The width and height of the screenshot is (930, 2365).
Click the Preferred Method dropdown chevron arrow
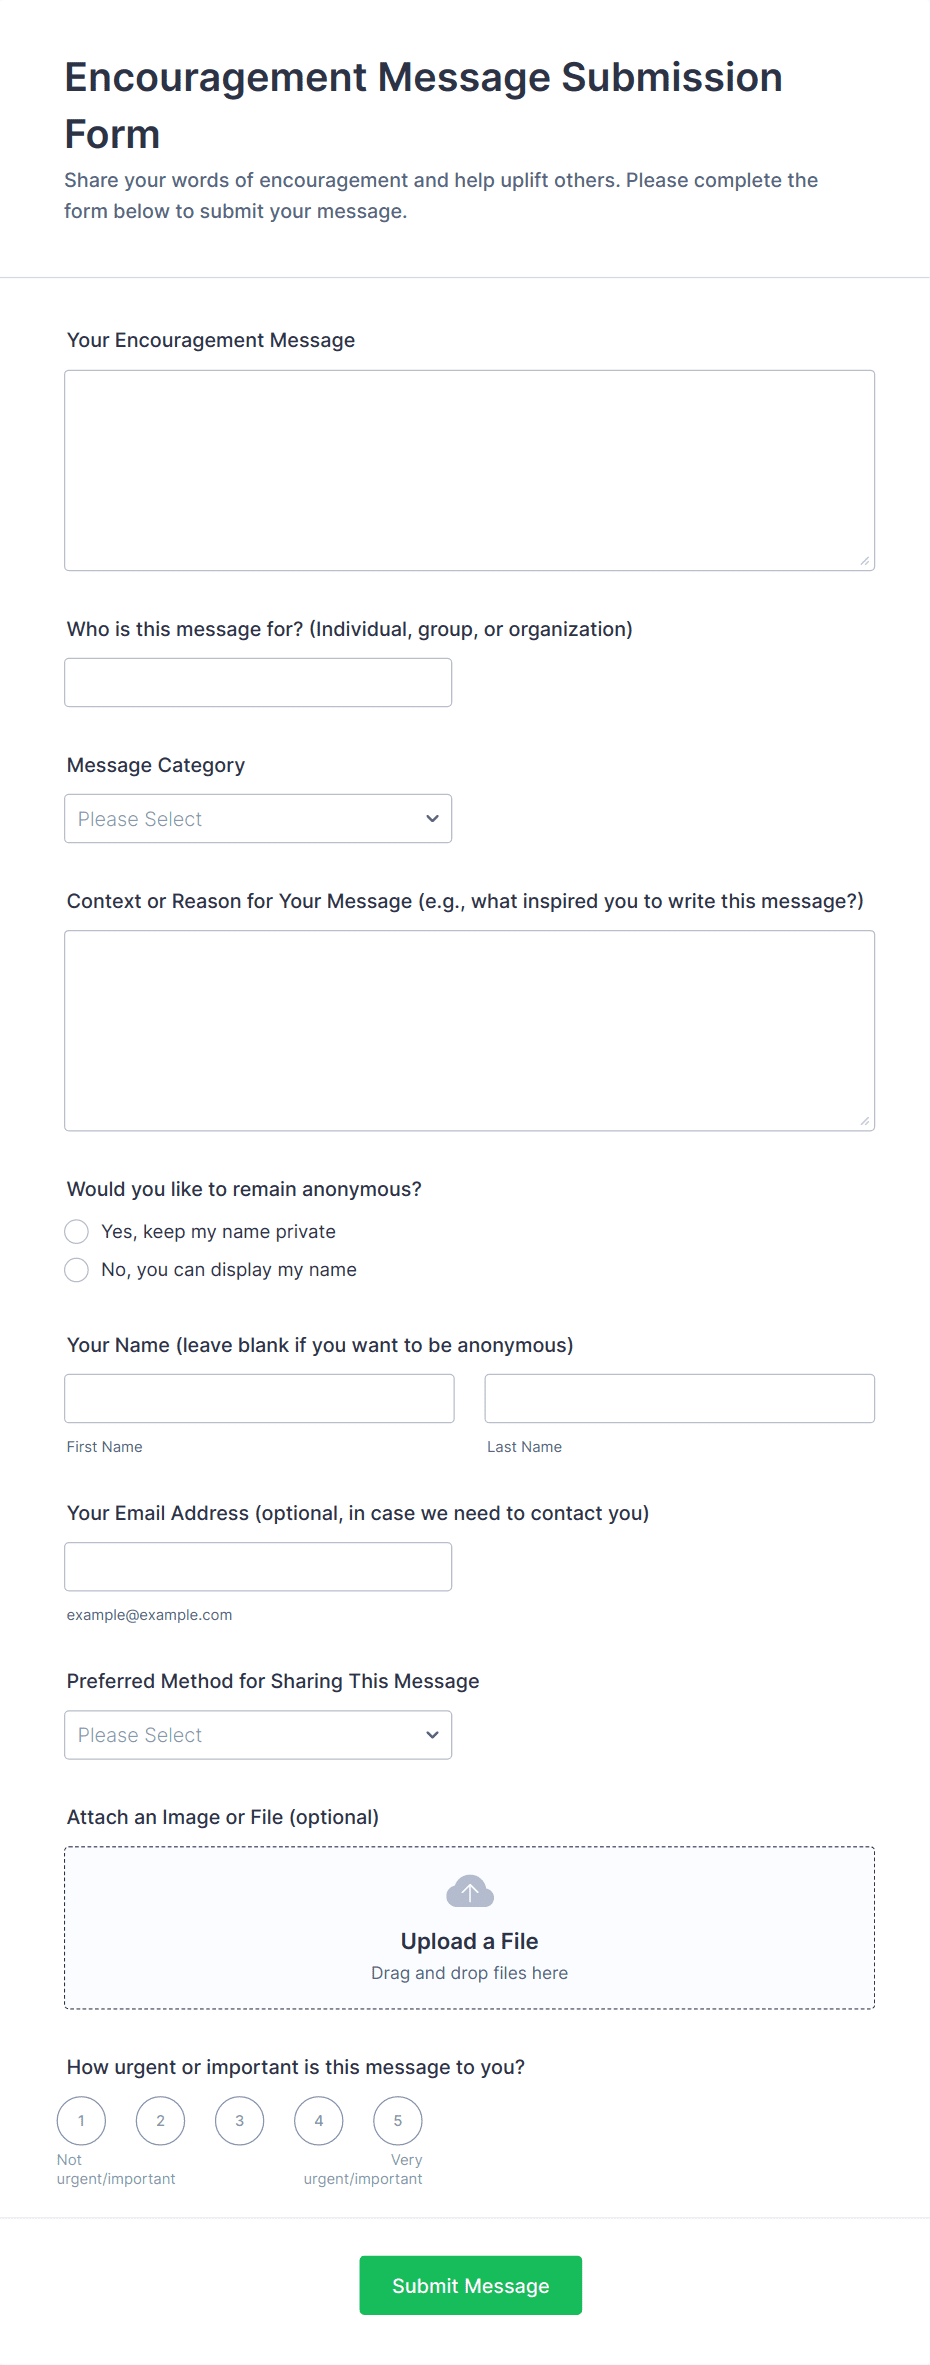coord(432,1734)
